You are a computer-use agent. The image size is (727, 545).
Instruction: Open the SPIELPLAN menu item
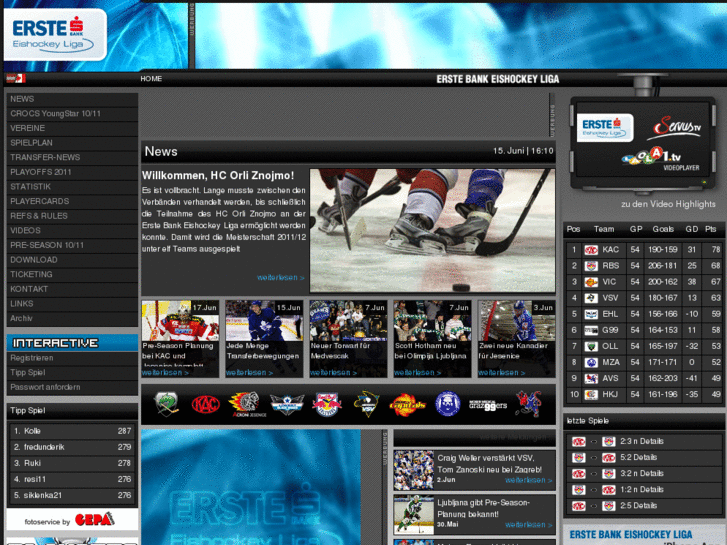(72, 143)
